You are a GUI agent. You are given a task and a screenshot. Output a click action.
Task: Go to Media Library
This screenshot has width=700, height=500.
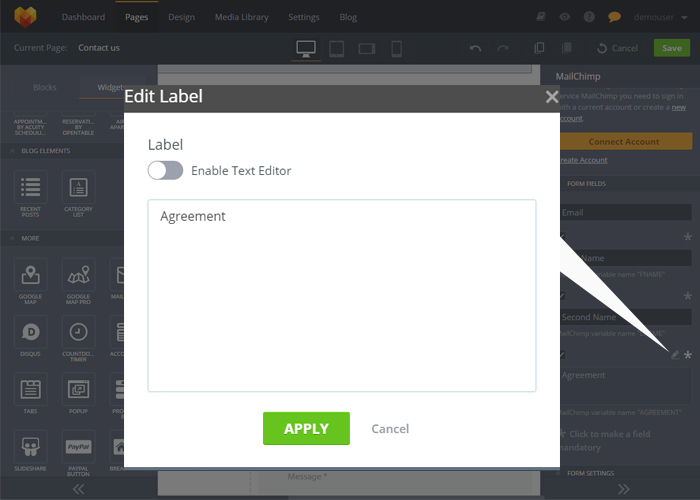[x=242, y=17]
